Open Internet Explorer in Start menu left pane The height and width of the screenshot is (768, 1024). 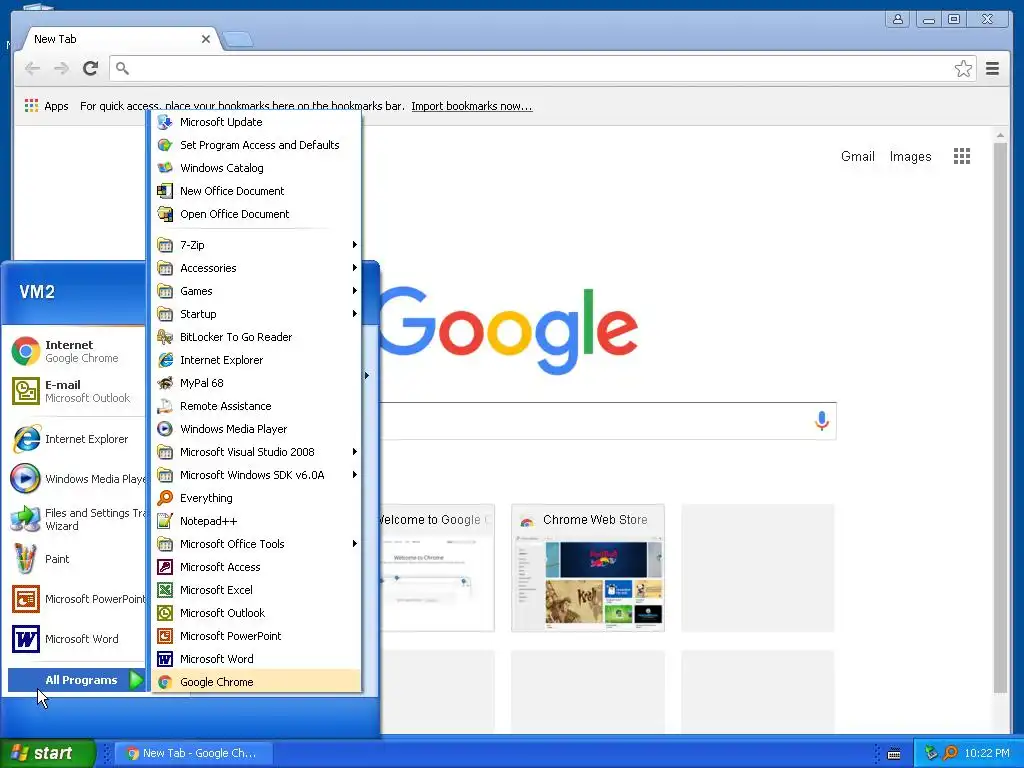[x=76, y=439]
